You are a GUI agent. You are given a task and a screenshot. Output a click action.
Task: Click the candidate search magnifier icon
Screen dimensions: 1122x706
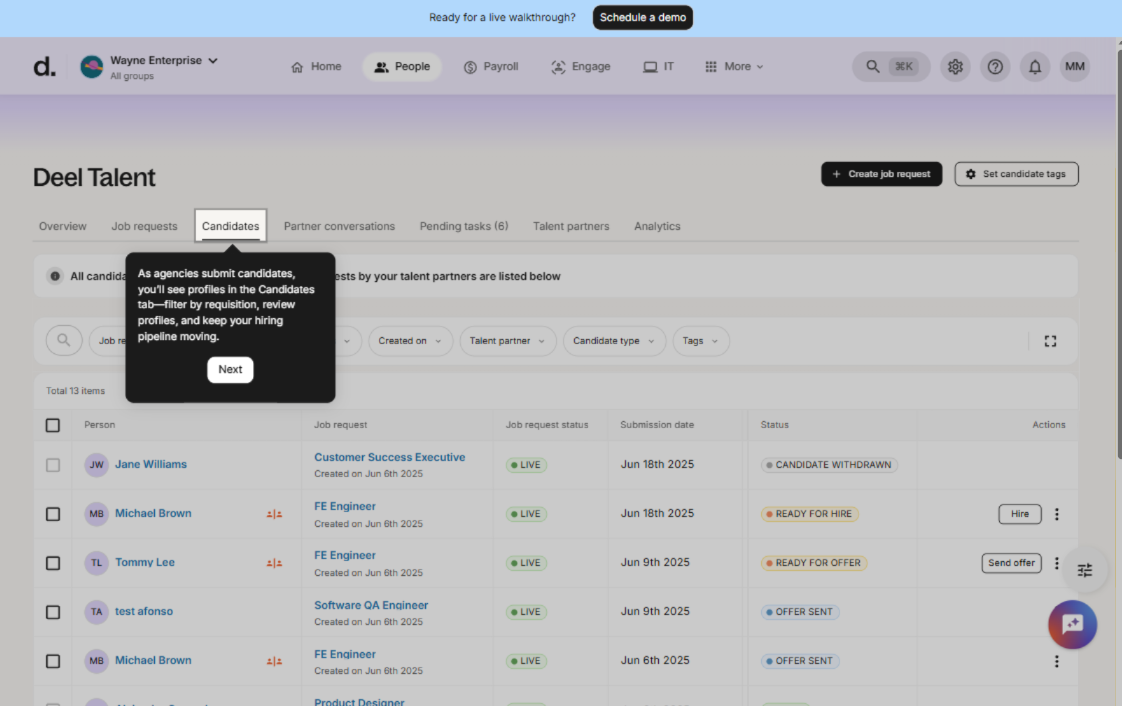pos(64,341)
